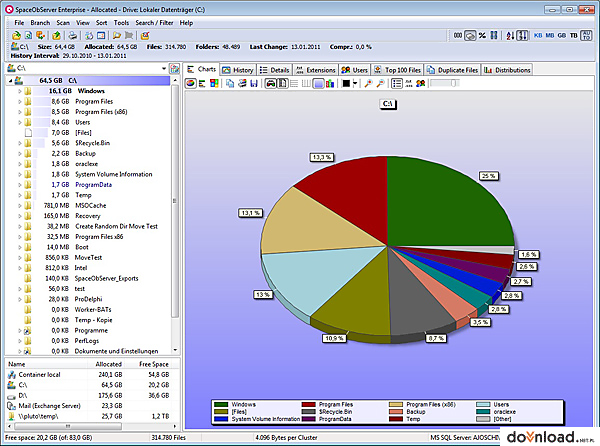Toggle the gradient background option
600x446 pixels.
click(318, 83)
